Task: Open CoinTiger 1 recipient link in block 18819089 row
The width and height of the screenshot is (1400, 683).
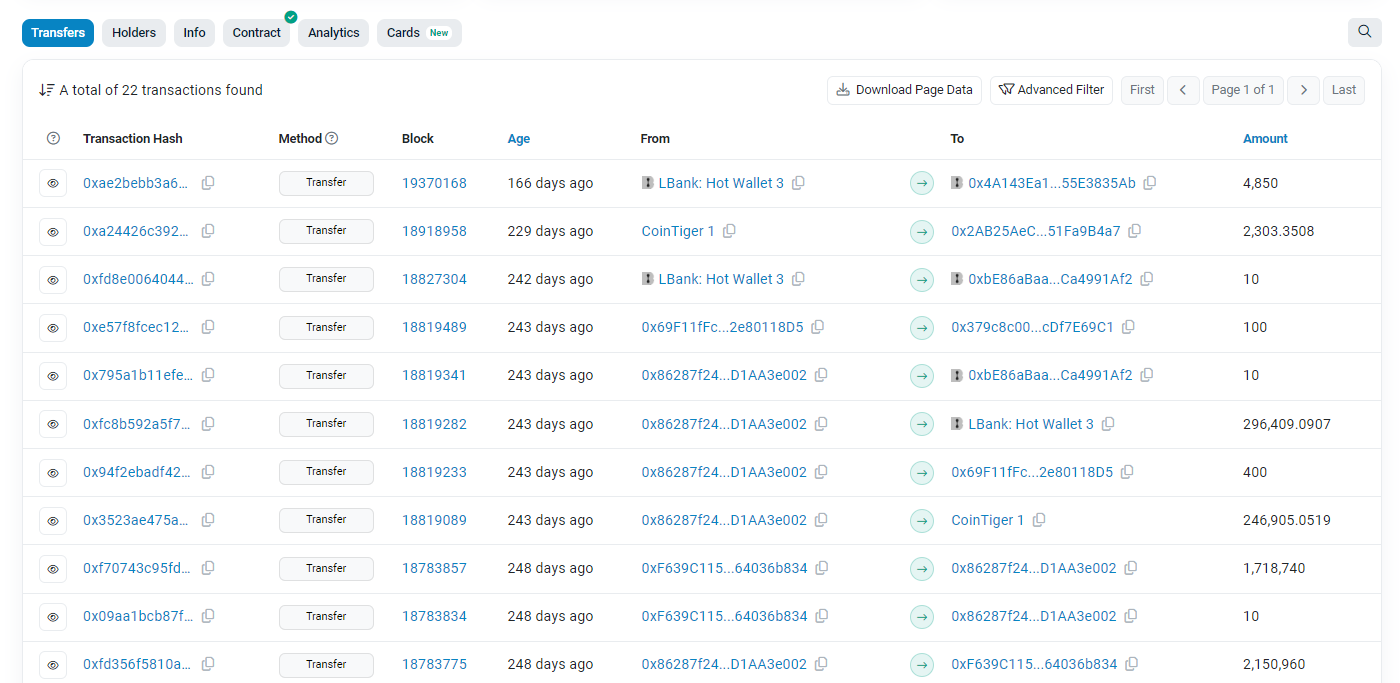Action: [x=988, y=520]
